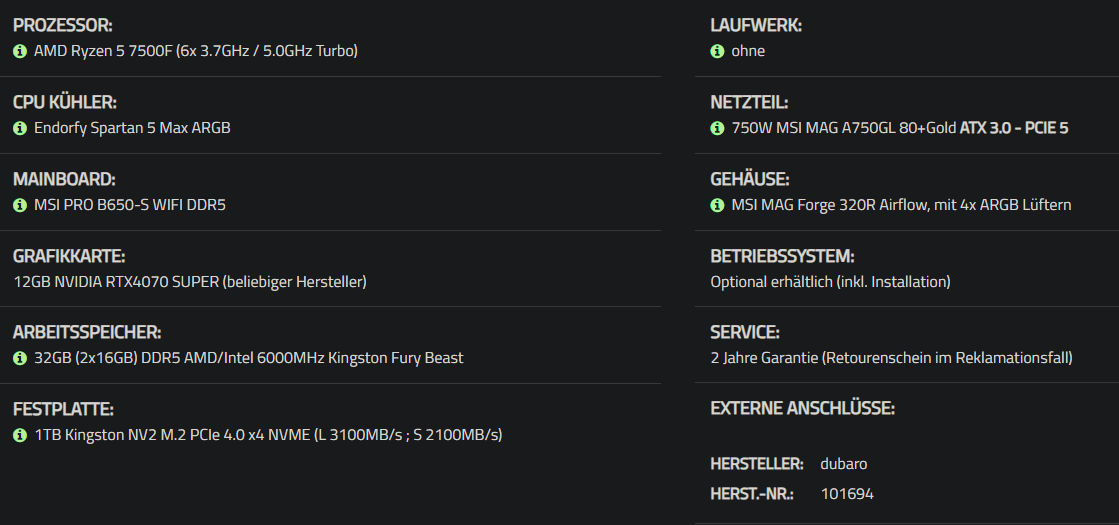Click the manufacturer name dubaro
Screen dimensions: 1119x525
click(844, 464)
